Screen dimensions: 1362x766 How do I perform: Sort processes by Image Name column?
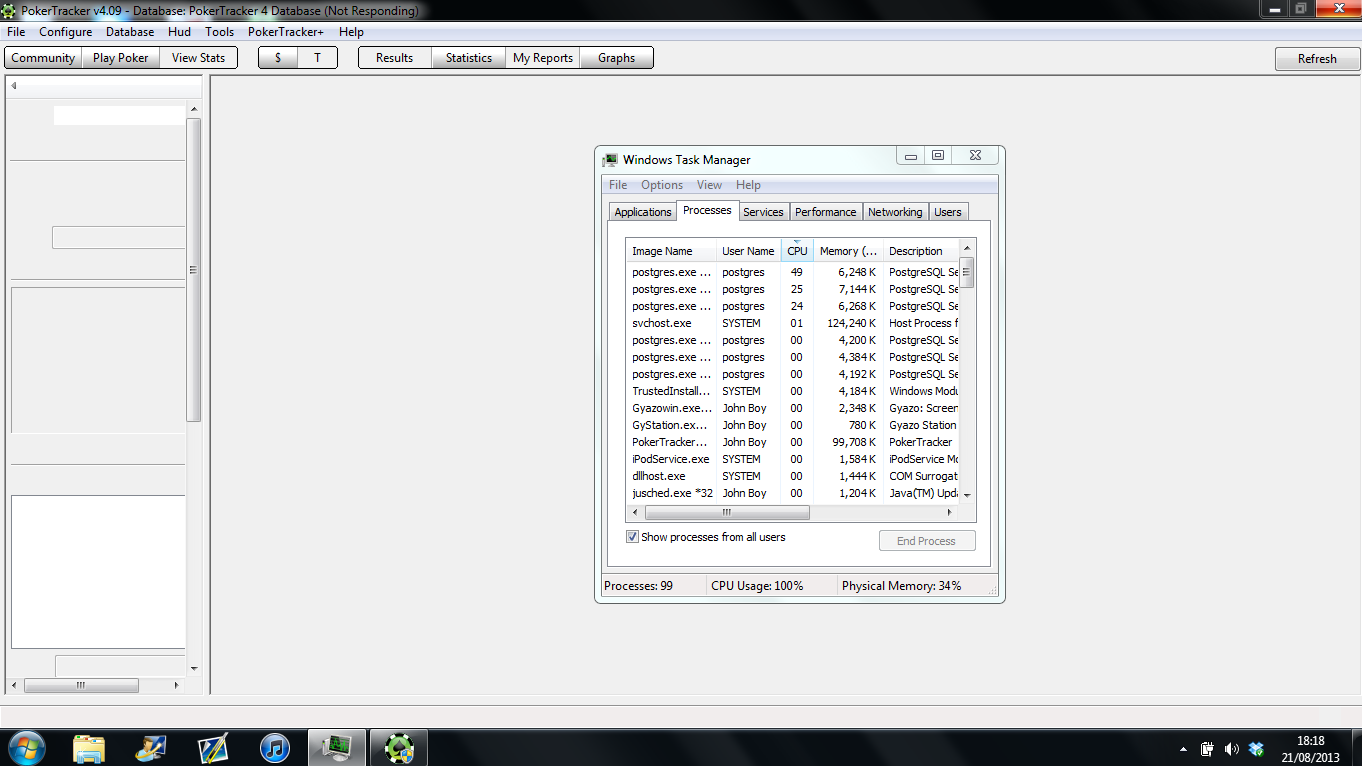click(x=671, y=251)
